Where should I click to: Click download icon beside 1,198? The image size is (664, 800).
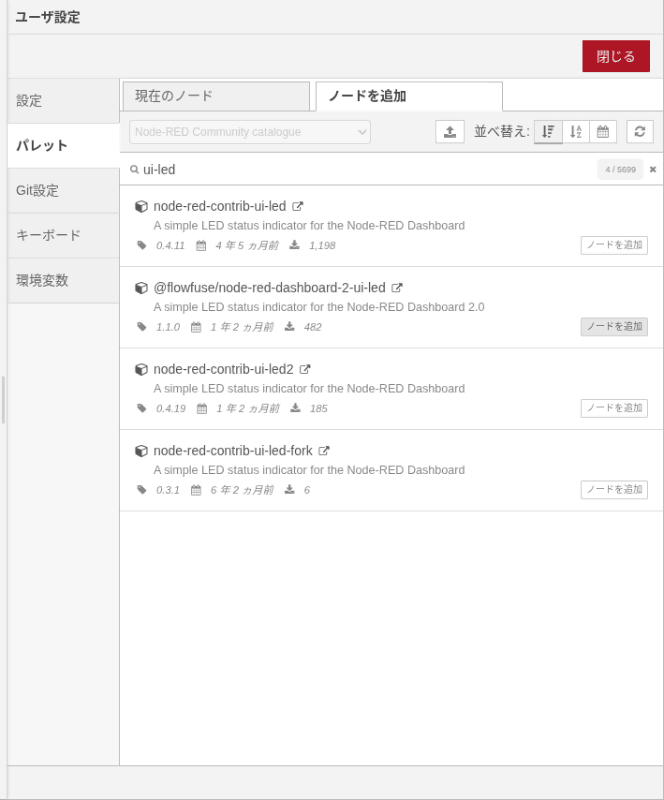click(294, 245)
